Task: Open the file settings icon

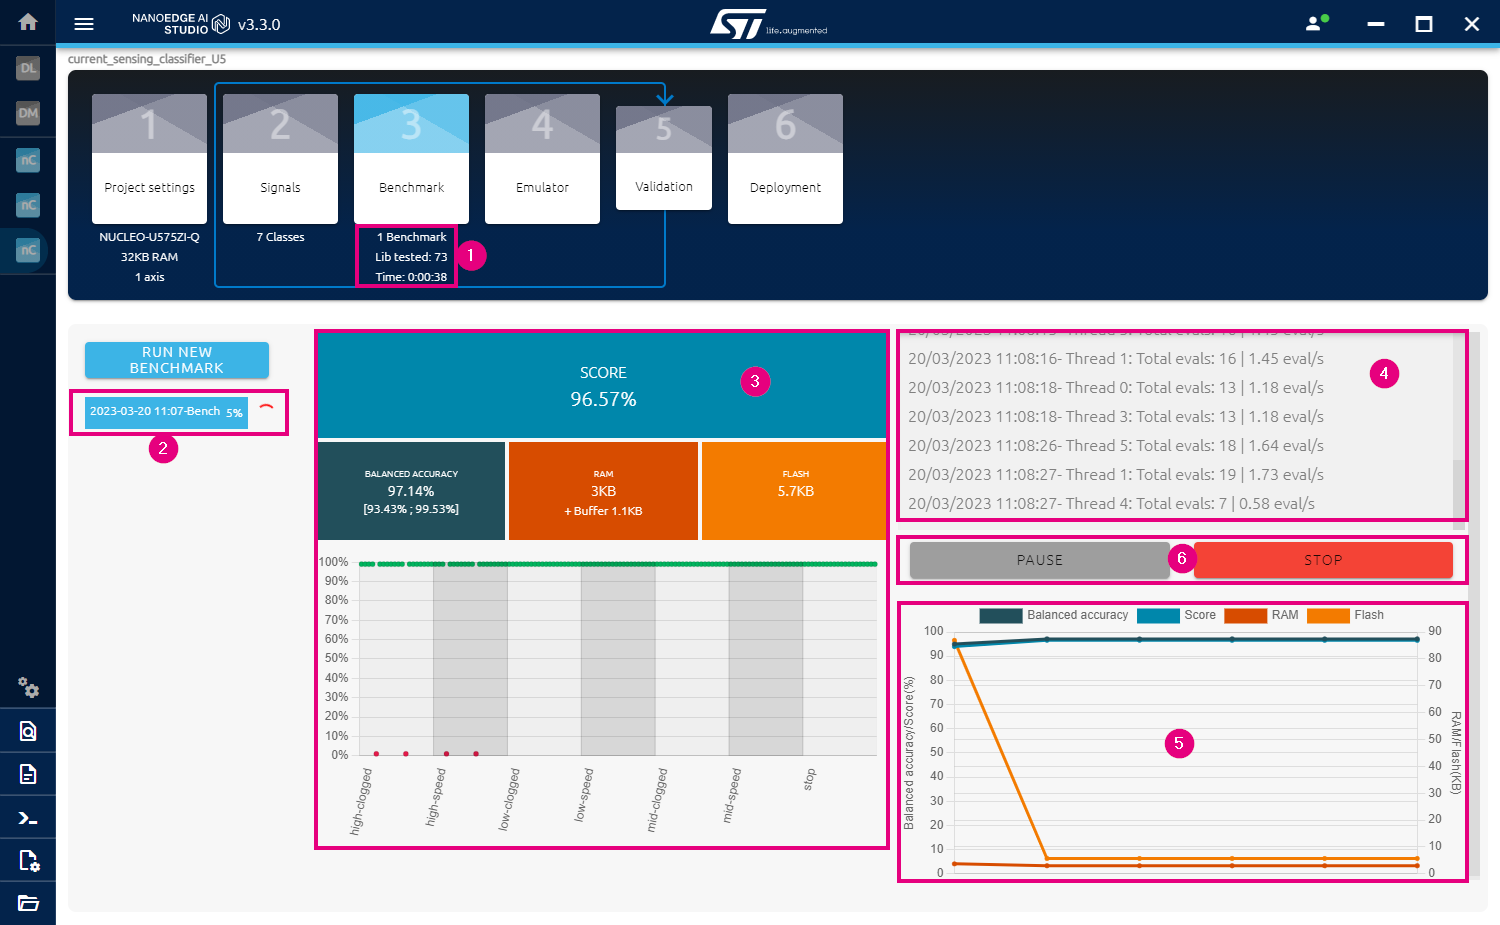Action: tap(28, 860)
